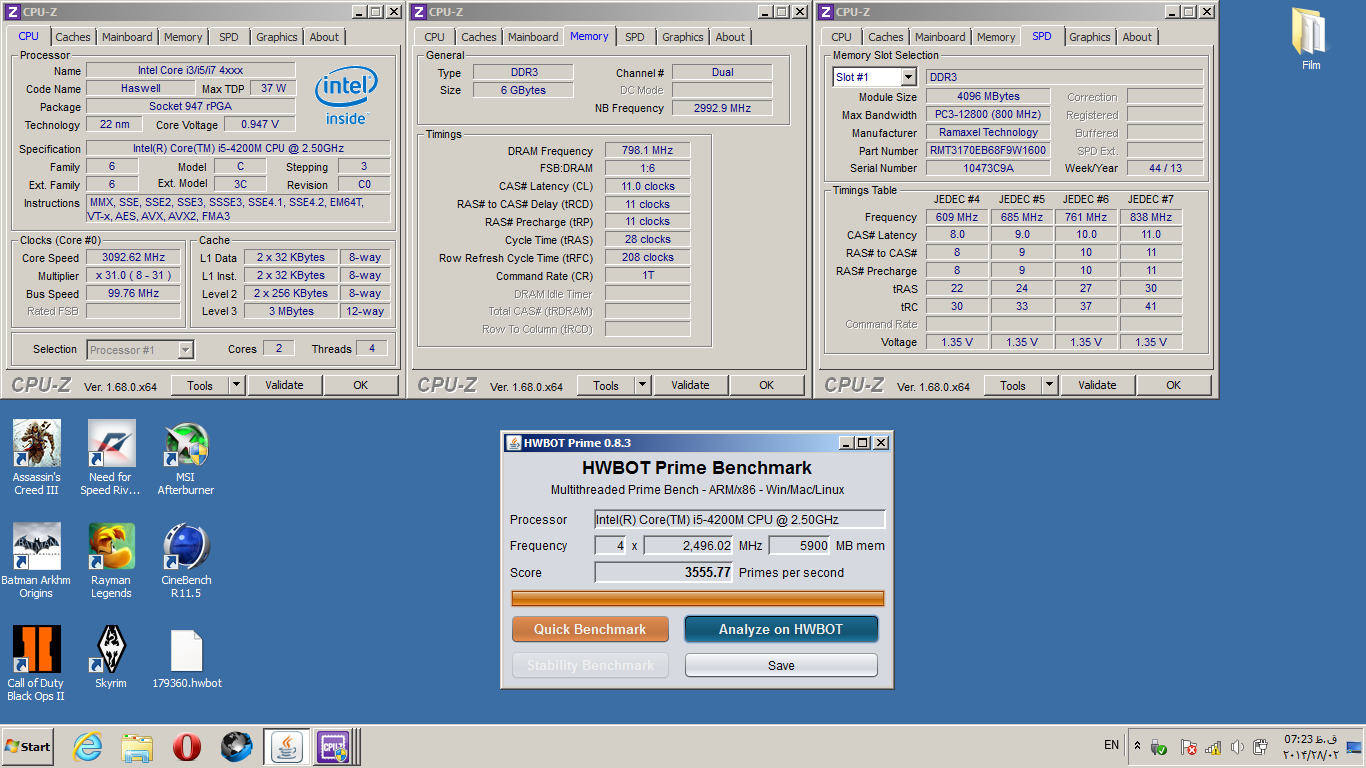Click the Code Name Haswell value

point(140,88)
